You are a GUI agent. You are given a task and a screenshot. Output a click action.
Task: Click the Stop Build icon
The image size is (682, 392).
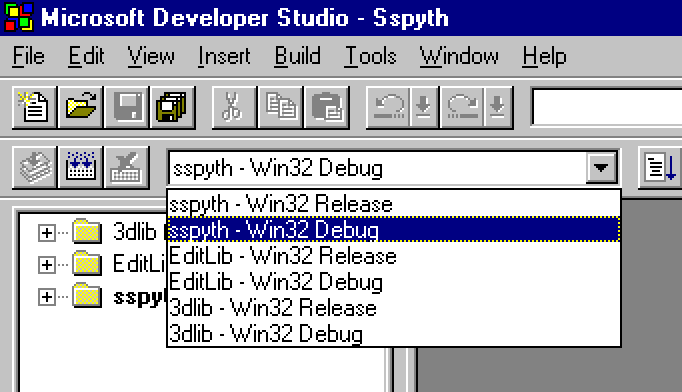(x=127, y=168)
